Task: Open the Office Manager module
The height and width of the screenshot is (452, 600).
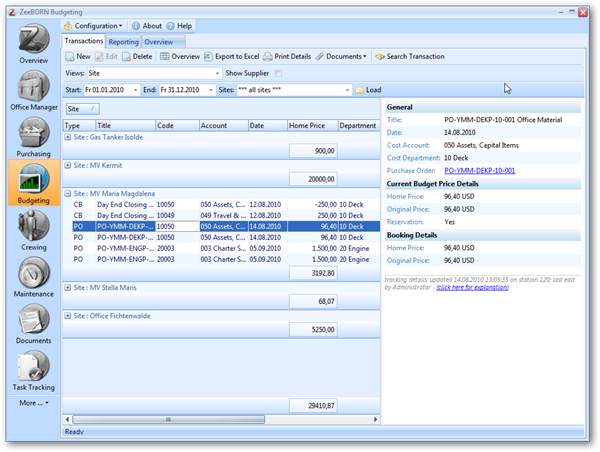Action: (33, 88)
